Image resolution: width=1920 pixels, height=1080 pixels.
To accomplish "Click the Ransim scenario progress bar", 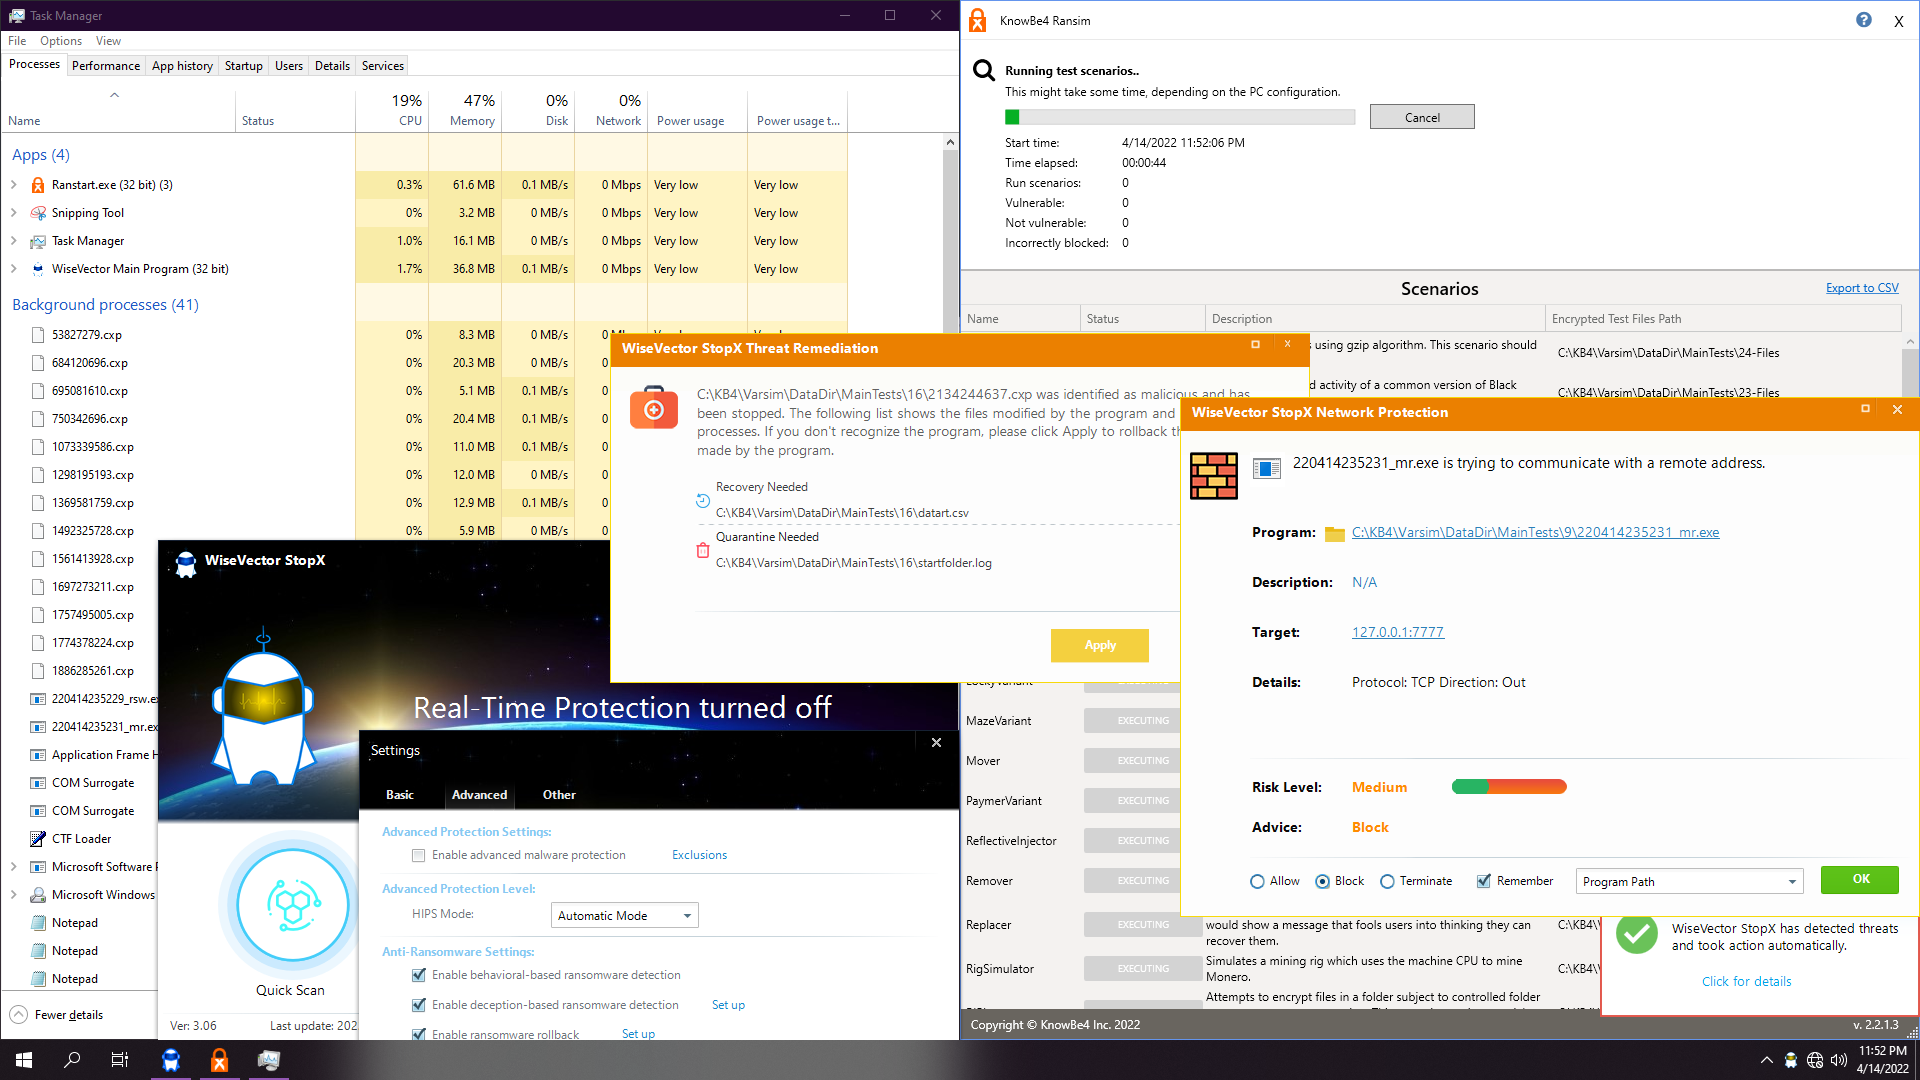I will point(1179,117).
